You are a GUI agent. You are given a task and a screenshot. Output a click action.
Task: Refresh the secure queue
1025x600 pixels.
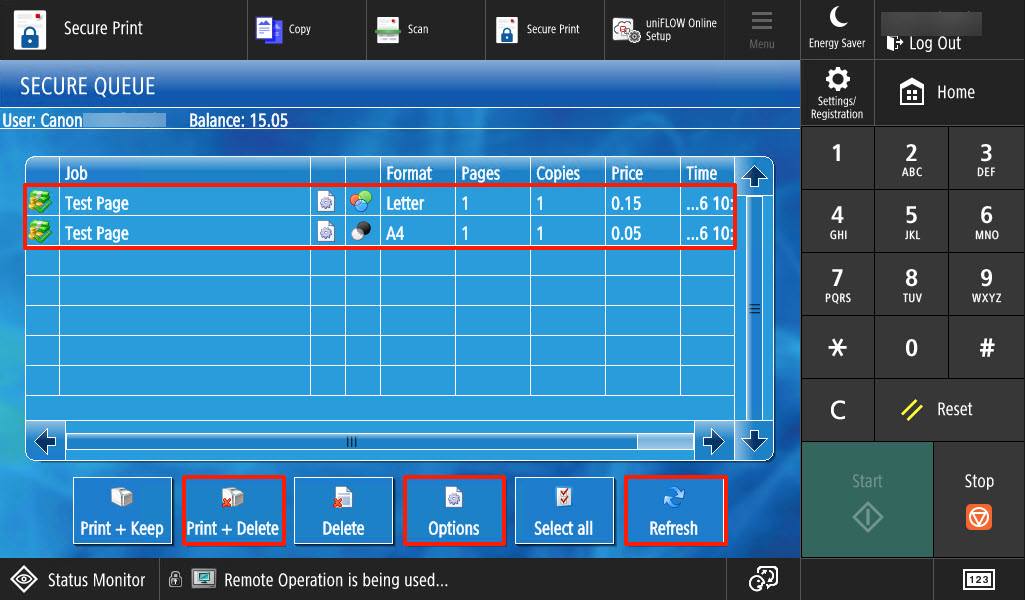674,510
